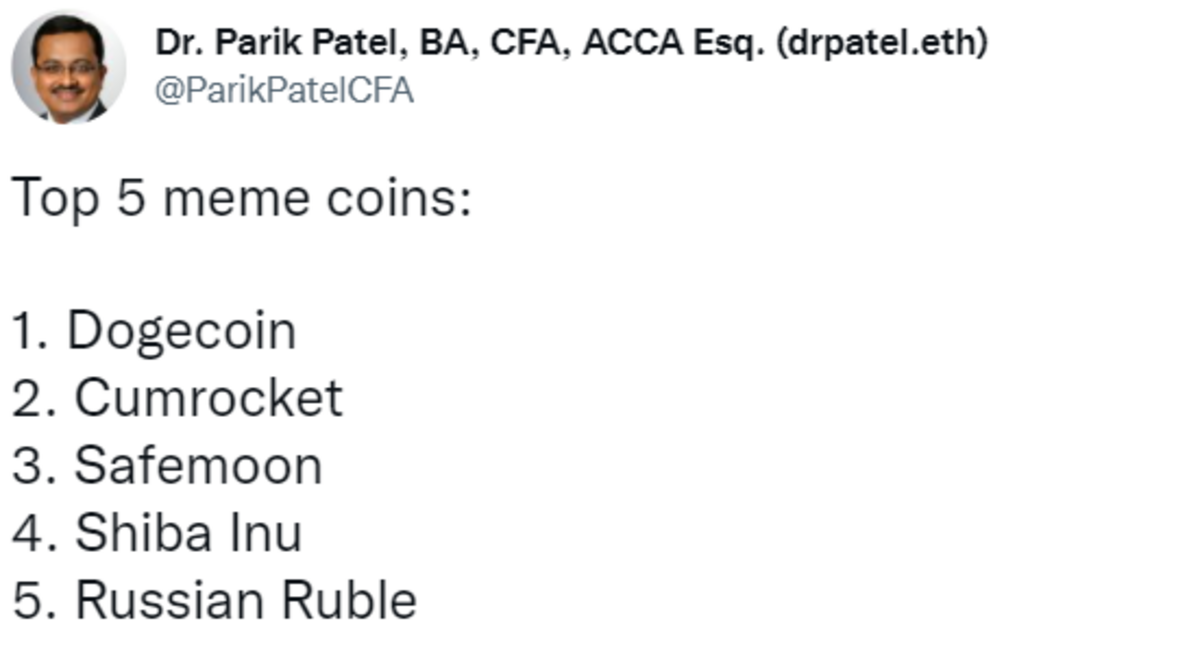This screenshot has height=647, width=1200.
Task: Click the word 'Inu' in fourth entry
Action: click(x=264, y=533)
